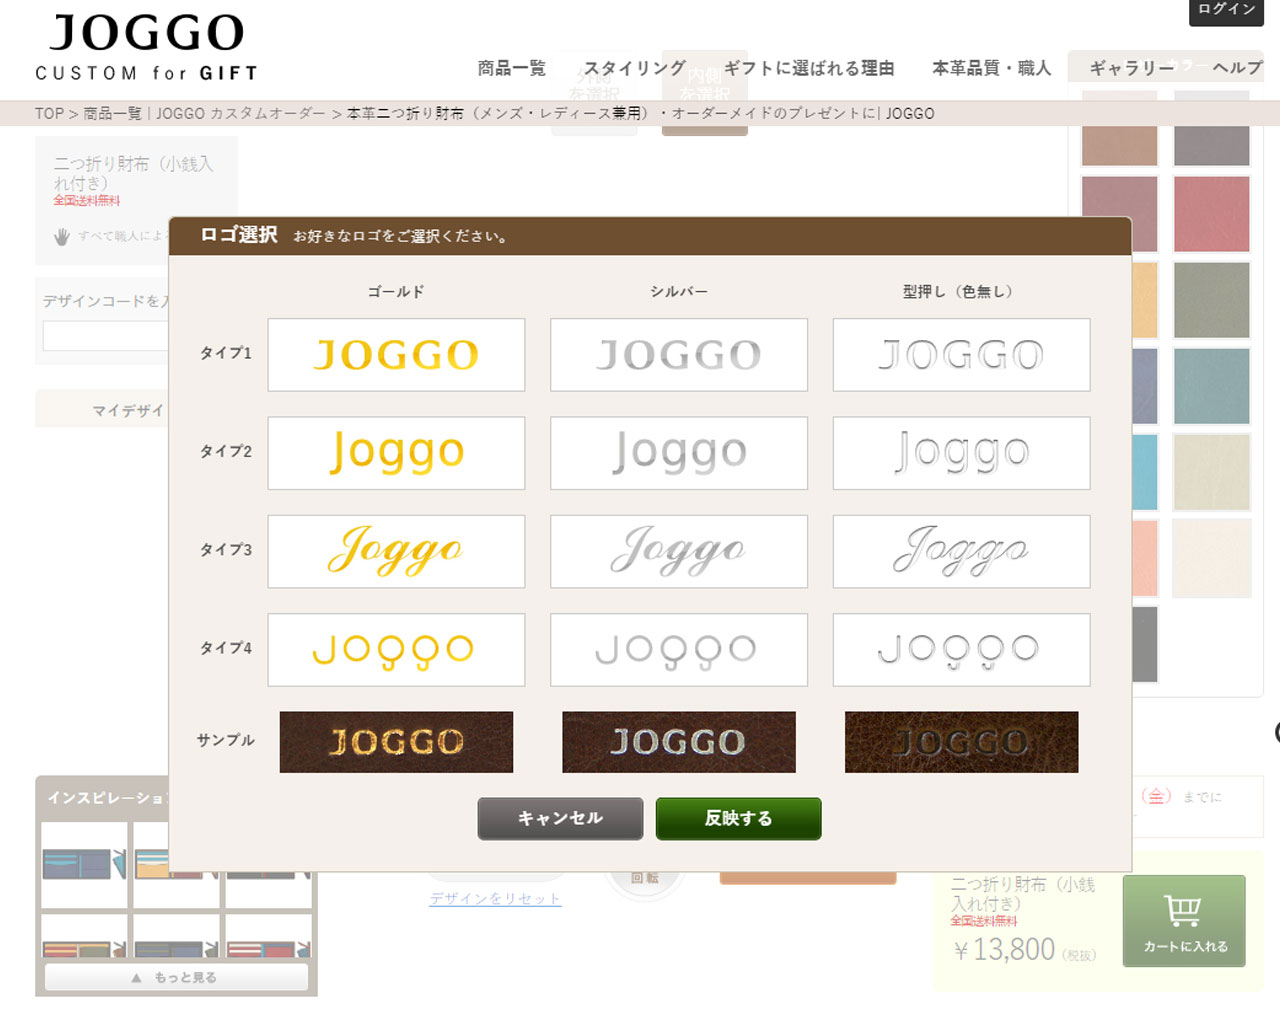Choose gold Type 2 Joggo logo

[396, 453]
